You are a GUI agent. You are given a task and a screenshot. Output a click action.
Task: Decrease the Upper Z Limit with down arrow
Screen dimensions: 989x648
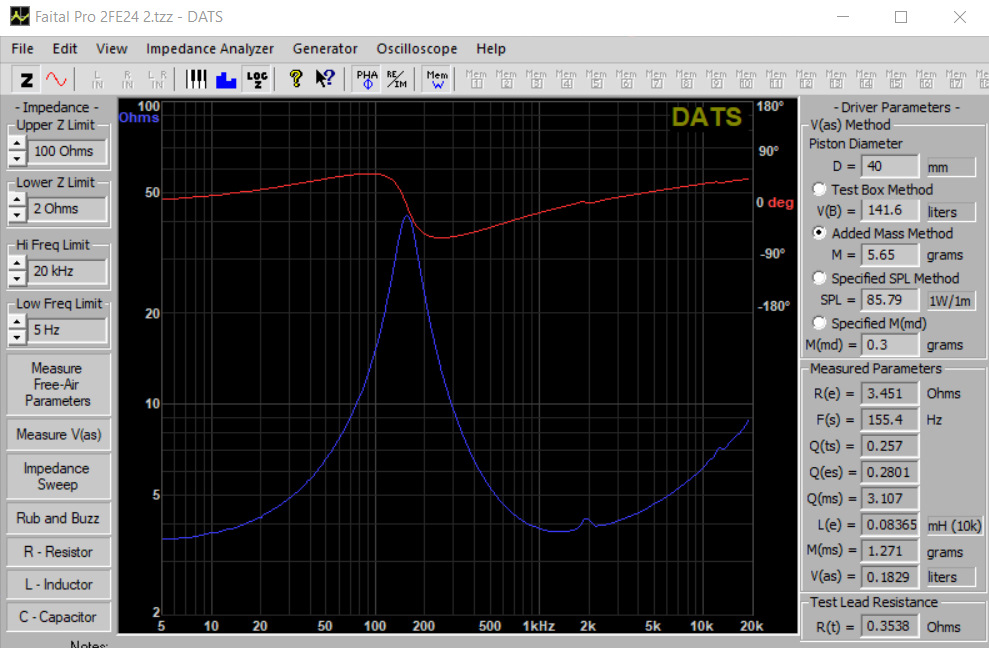tap(17, 158)
